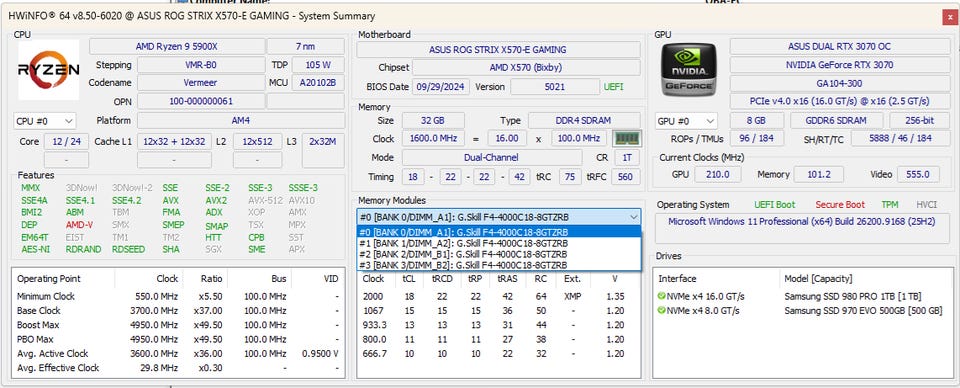This screenshot has height=388, width=960.
Task: Click the AMD-V feature label in red
Action: (x=80, y=225)
